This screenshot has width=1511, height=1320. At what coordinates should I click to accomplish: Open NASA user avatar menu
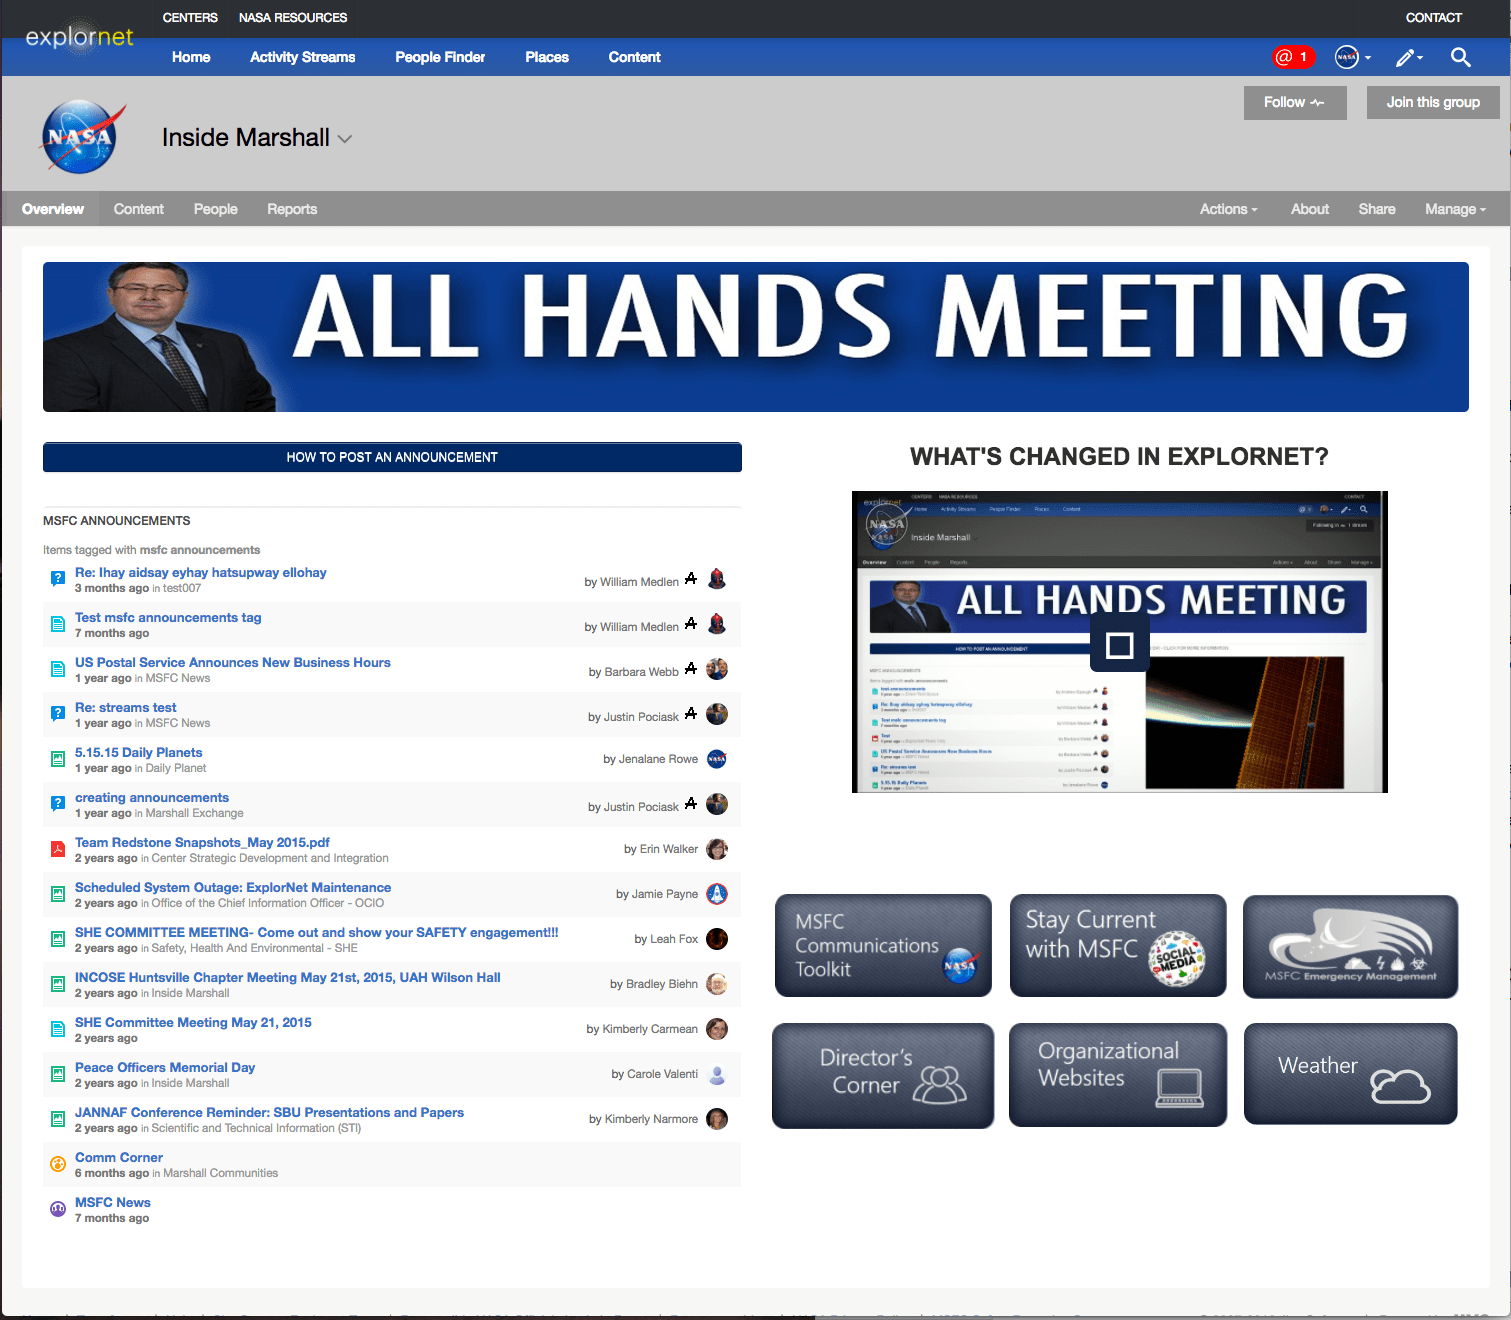click(x=1352, y=57)
